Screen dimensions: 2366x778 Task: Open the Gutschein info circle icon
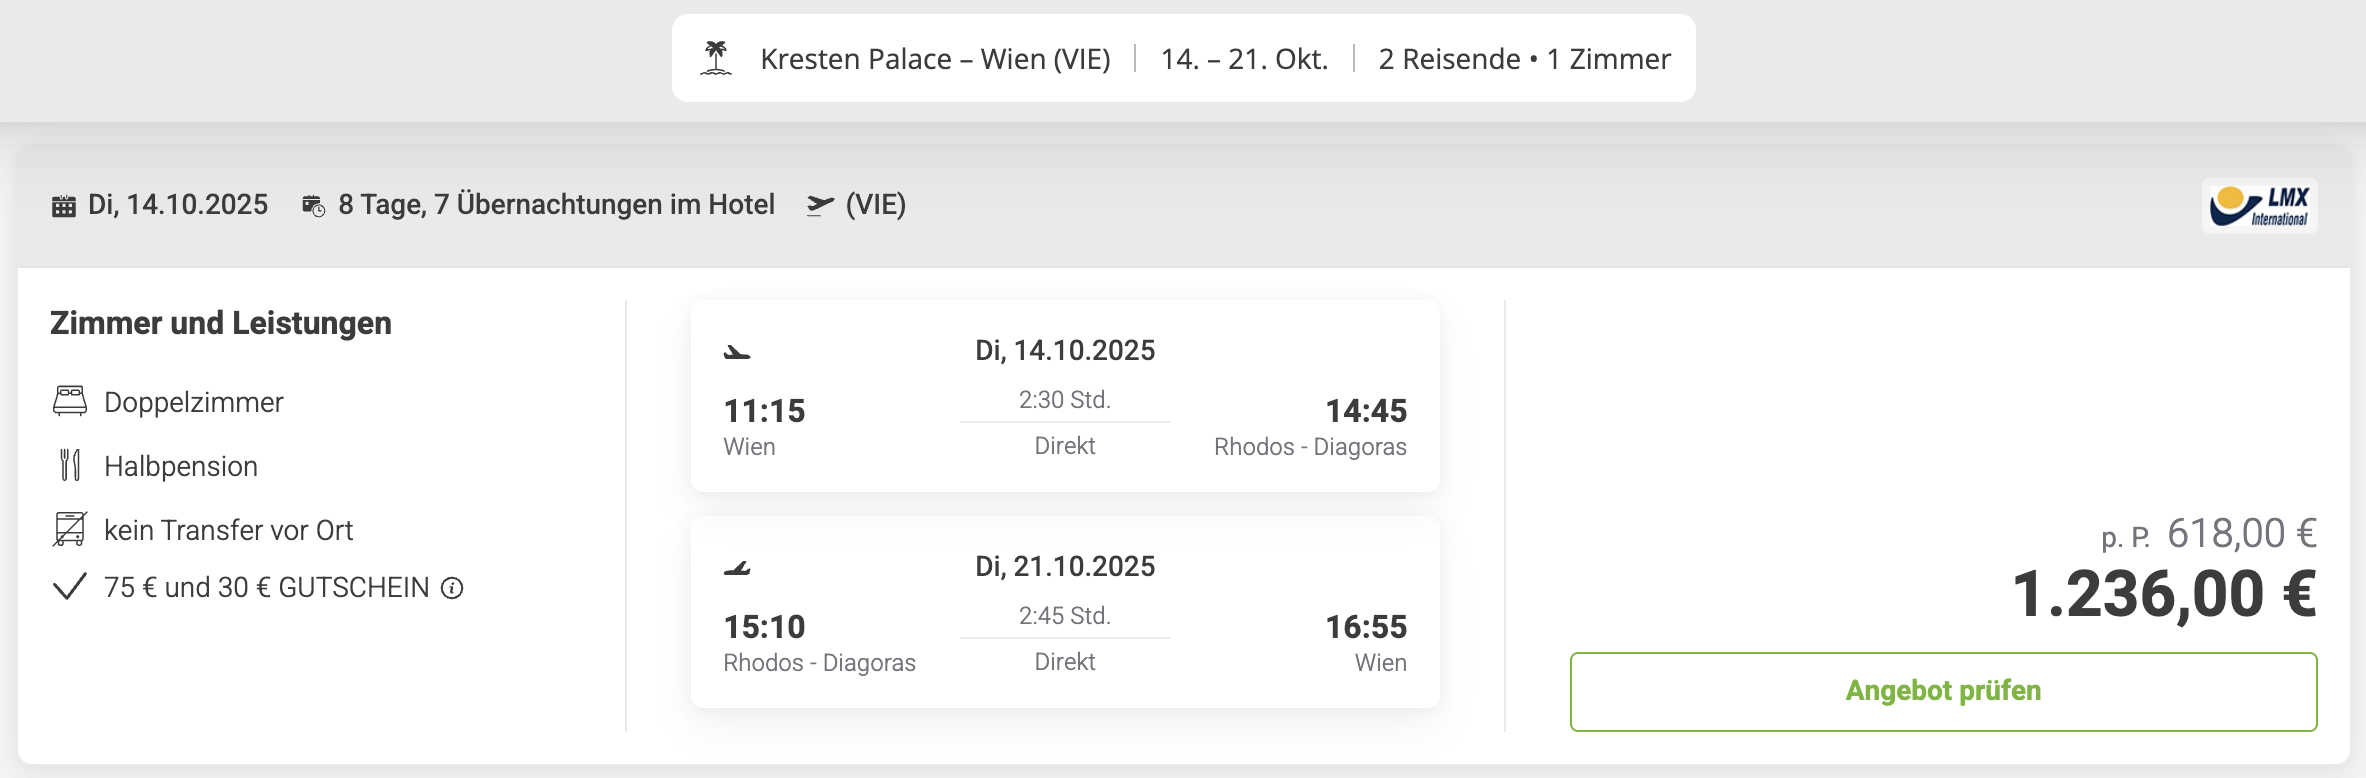[x=452, y=588]
